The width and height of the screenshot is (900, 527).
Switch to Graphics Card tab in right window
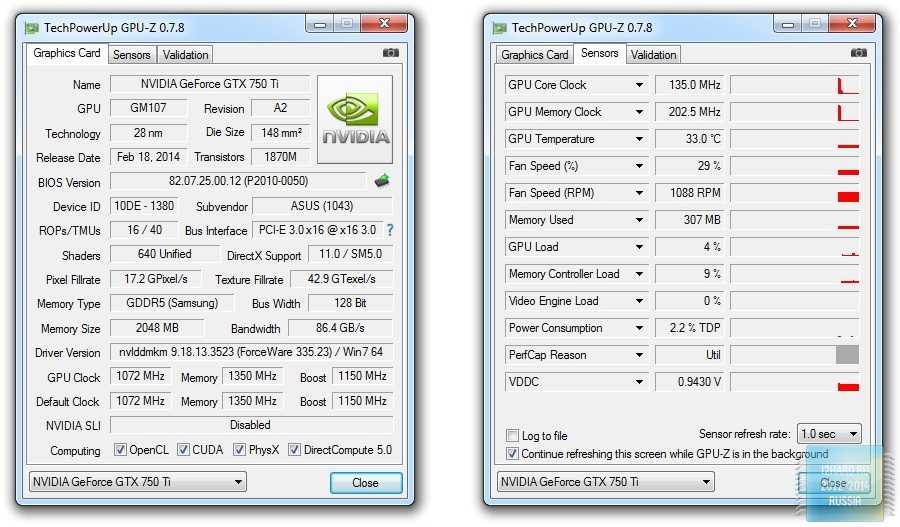tap(535, 55)
